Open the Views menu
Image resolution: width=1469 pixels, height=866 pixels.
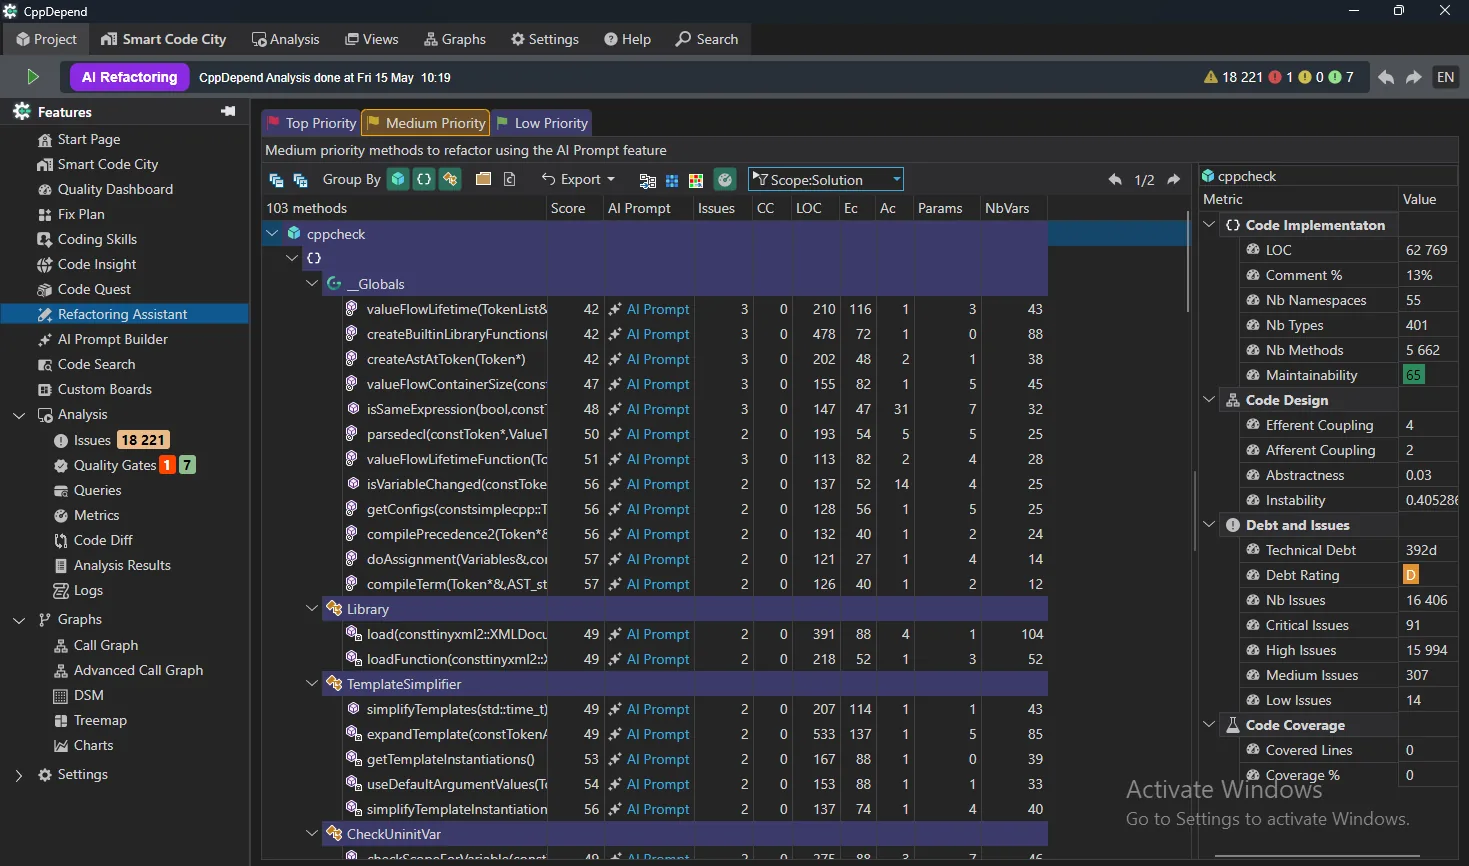click(372, 39)
